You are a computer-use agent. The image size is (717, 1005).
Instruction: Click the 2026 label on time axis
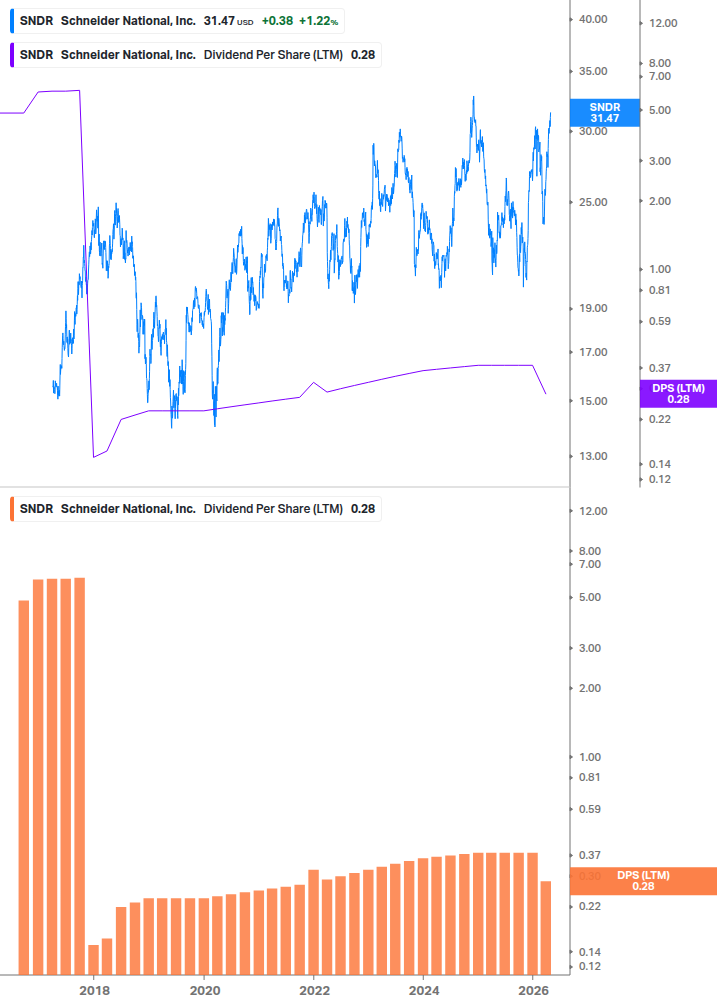534,990
